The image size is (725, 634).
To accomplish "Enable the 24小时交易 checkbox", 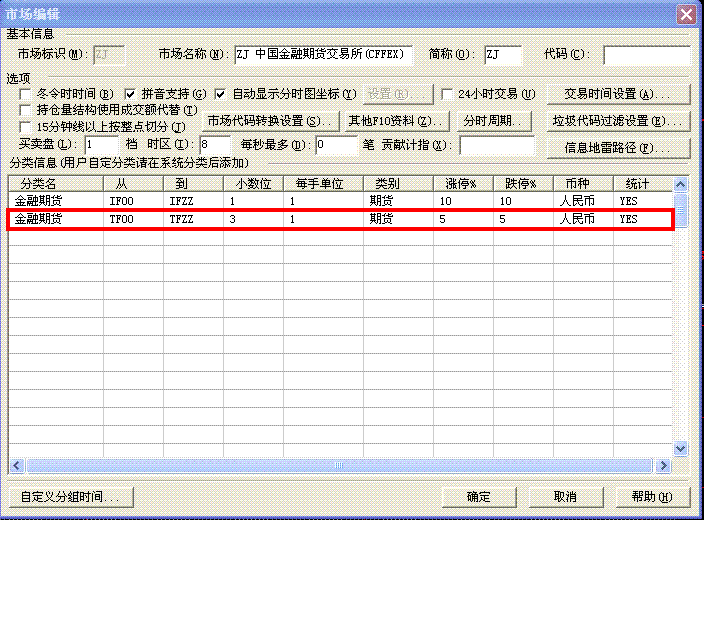I will [447, 94].
